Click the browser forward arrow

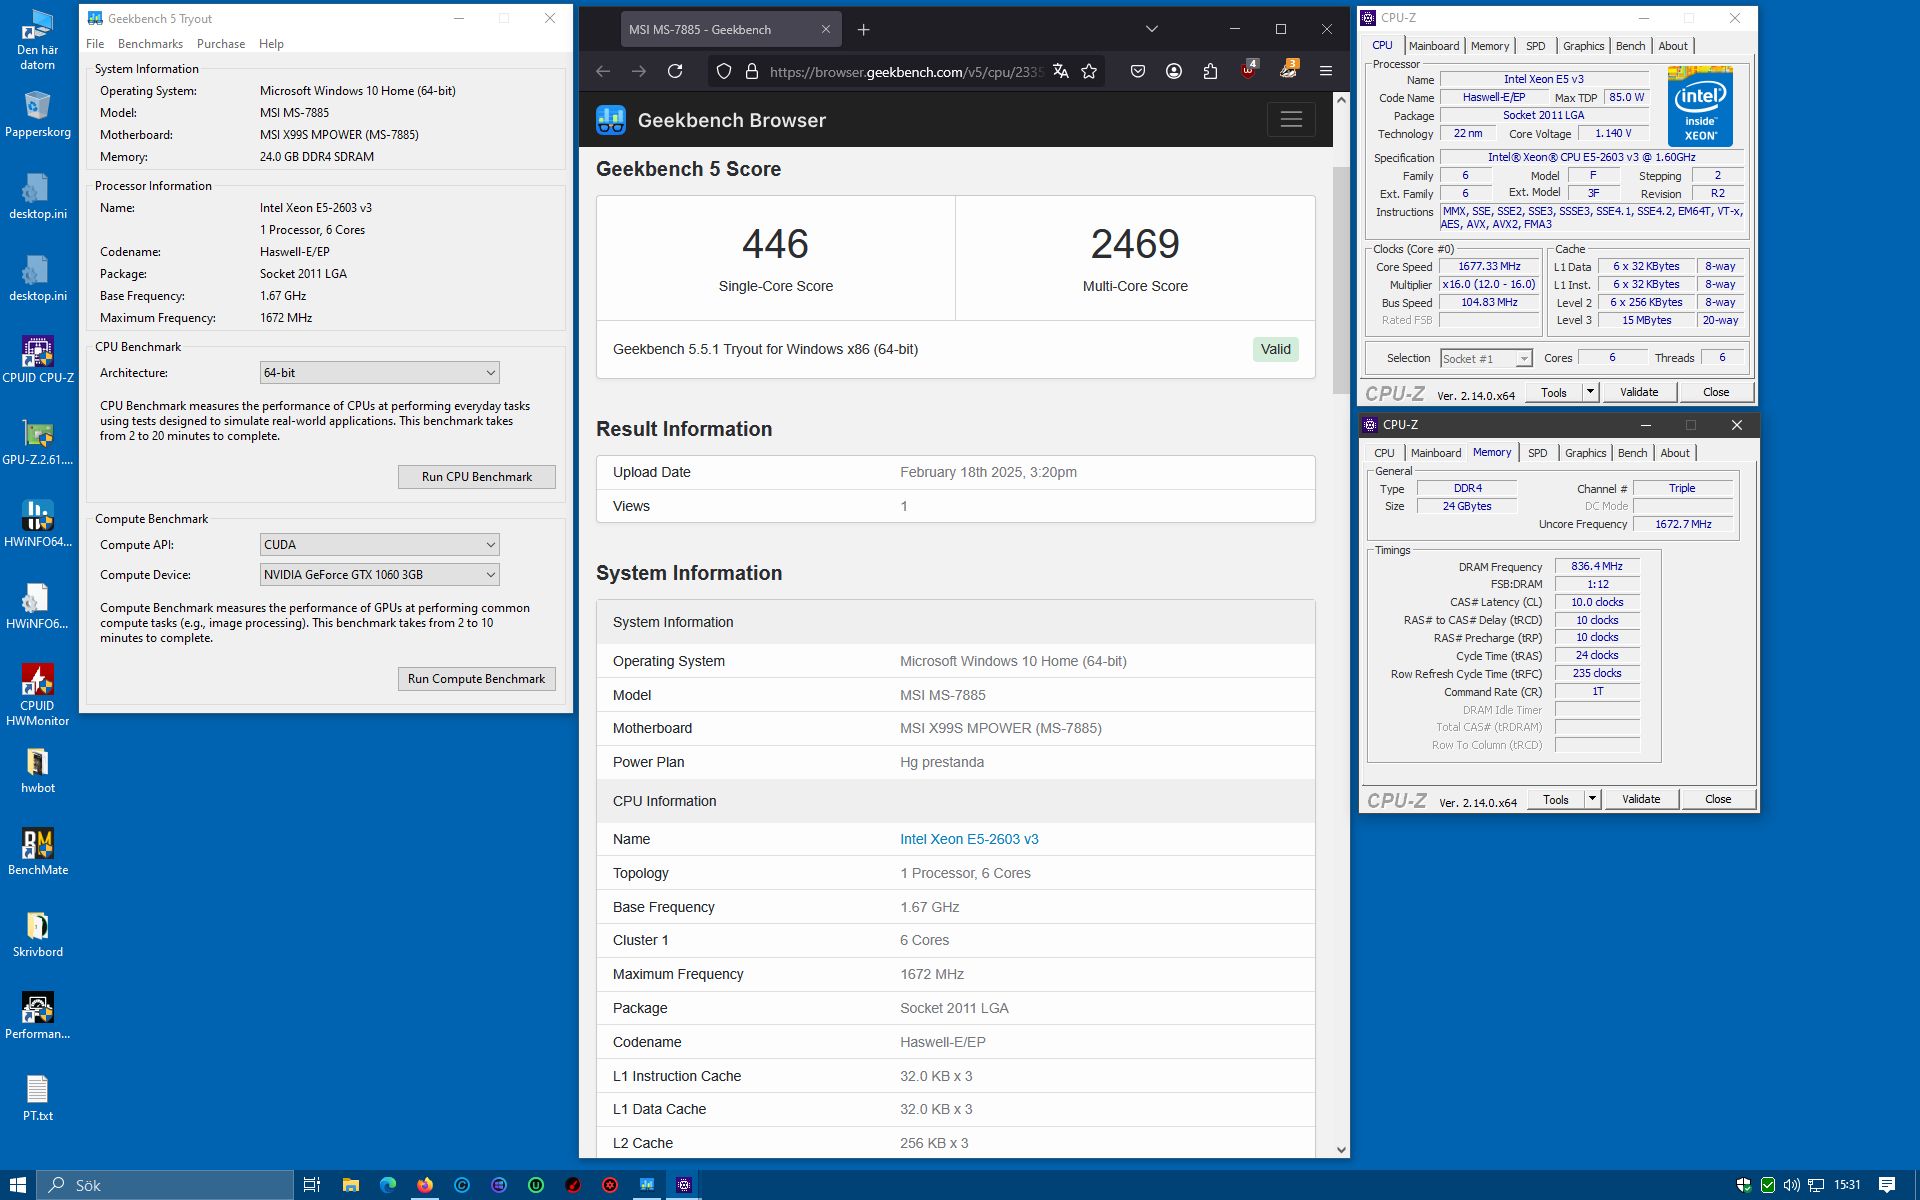click(x=639, y=71)
